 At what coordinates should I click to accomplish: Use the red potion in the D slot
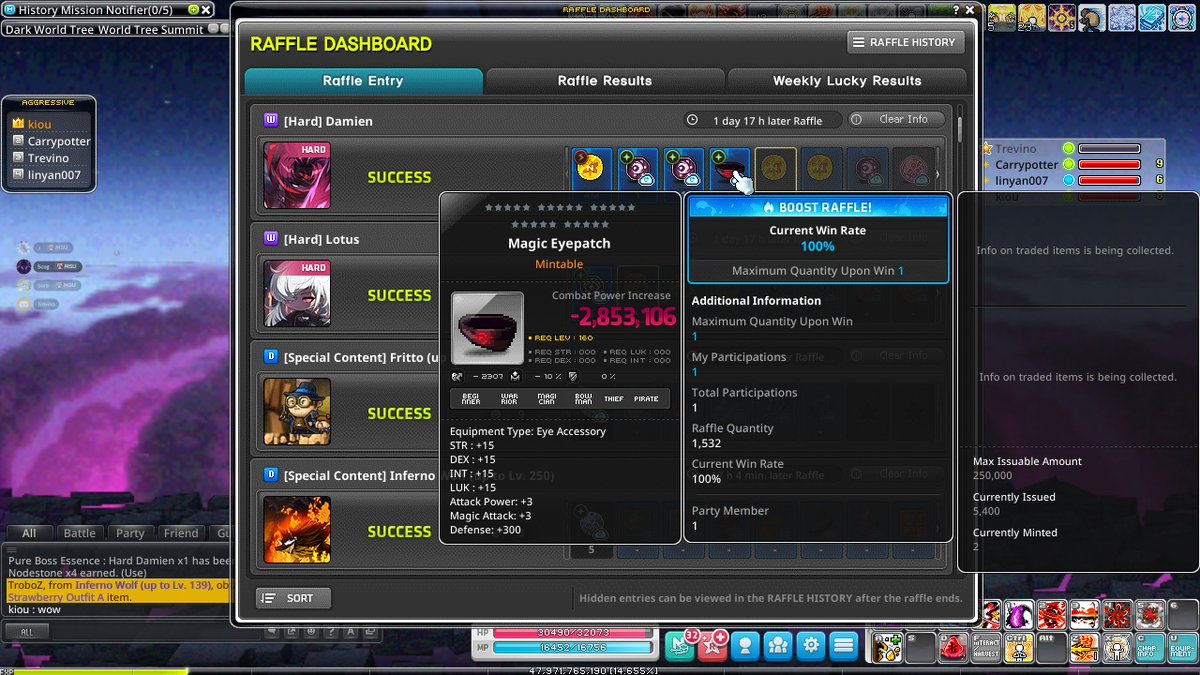tap(953, 647)
